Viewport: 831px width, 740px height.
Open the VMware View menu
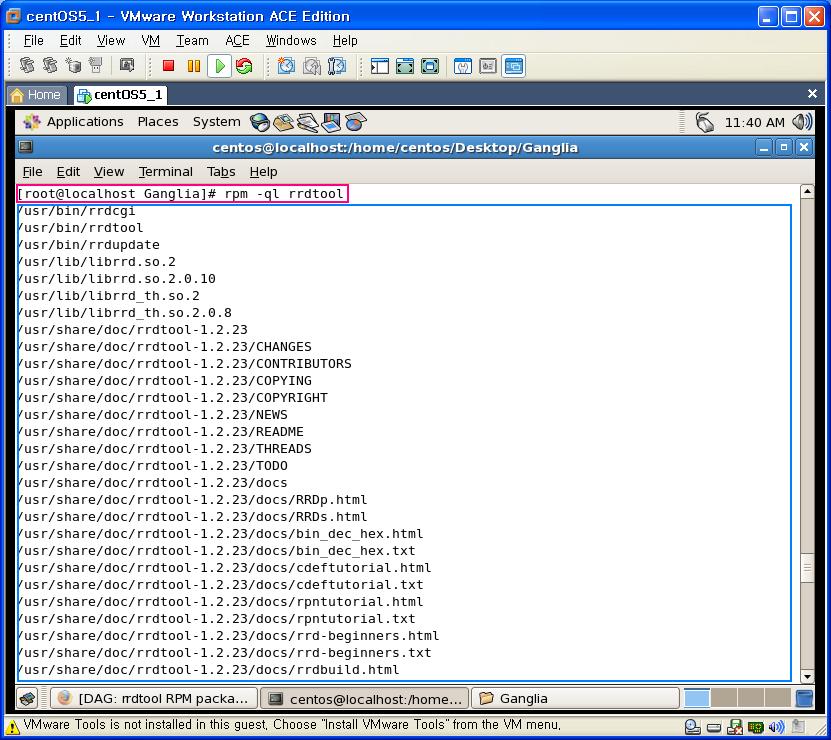[111, 40]
